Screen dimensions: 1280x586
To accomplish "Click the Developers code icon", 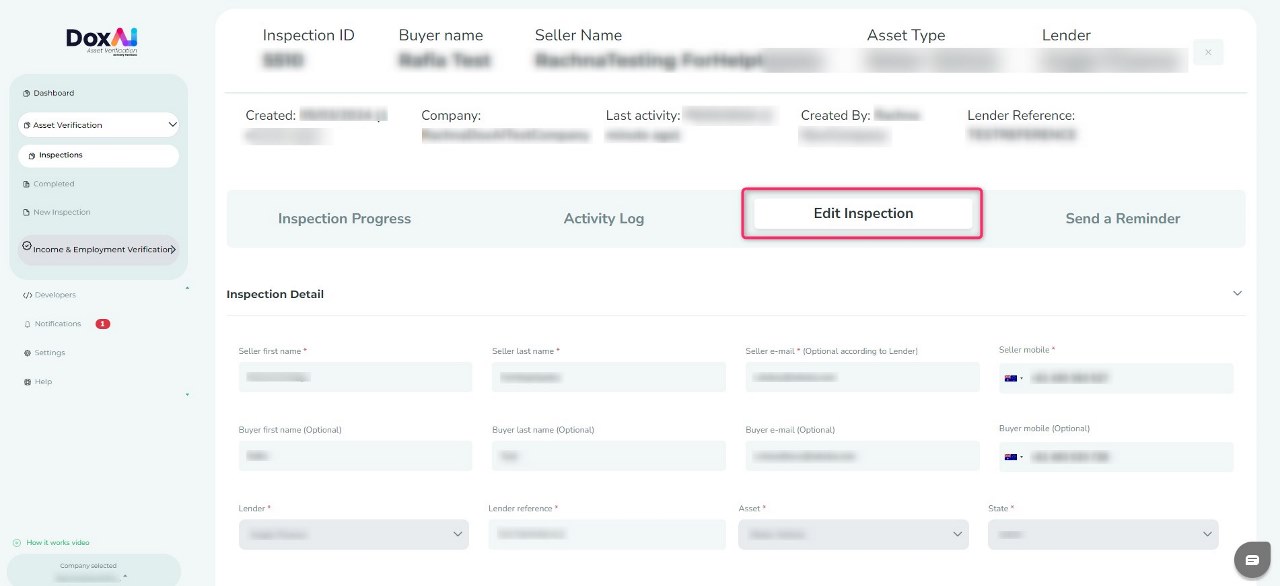I will coord(27,295).
